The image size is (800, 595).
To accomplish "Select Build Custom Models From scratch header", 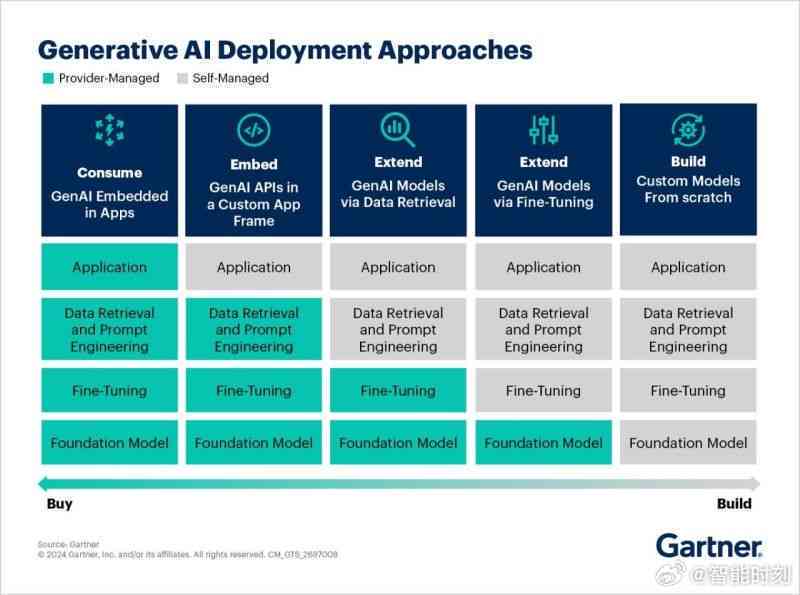I will 688,170.
